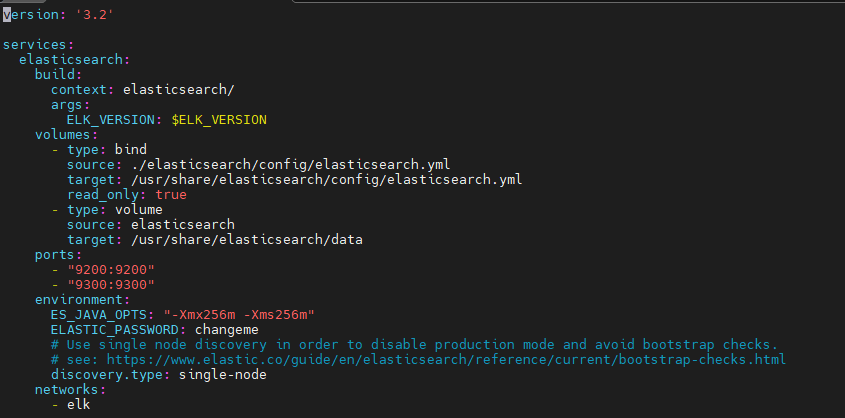Click 'context: elasticsearch/' line
The width and height of the screenshot is (845, 418).
pos(143,90)
